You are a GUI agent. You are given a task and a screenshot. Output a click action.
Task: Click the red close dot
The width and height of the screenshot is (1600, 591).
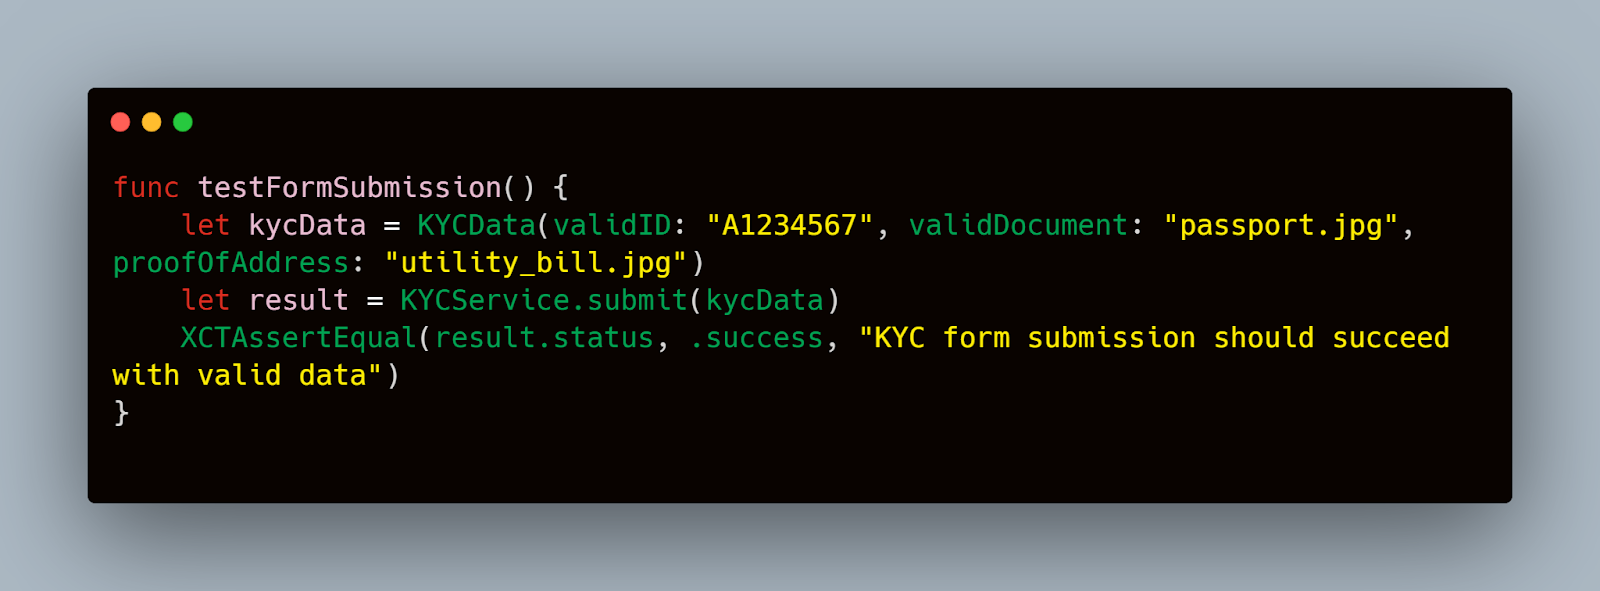120,122
